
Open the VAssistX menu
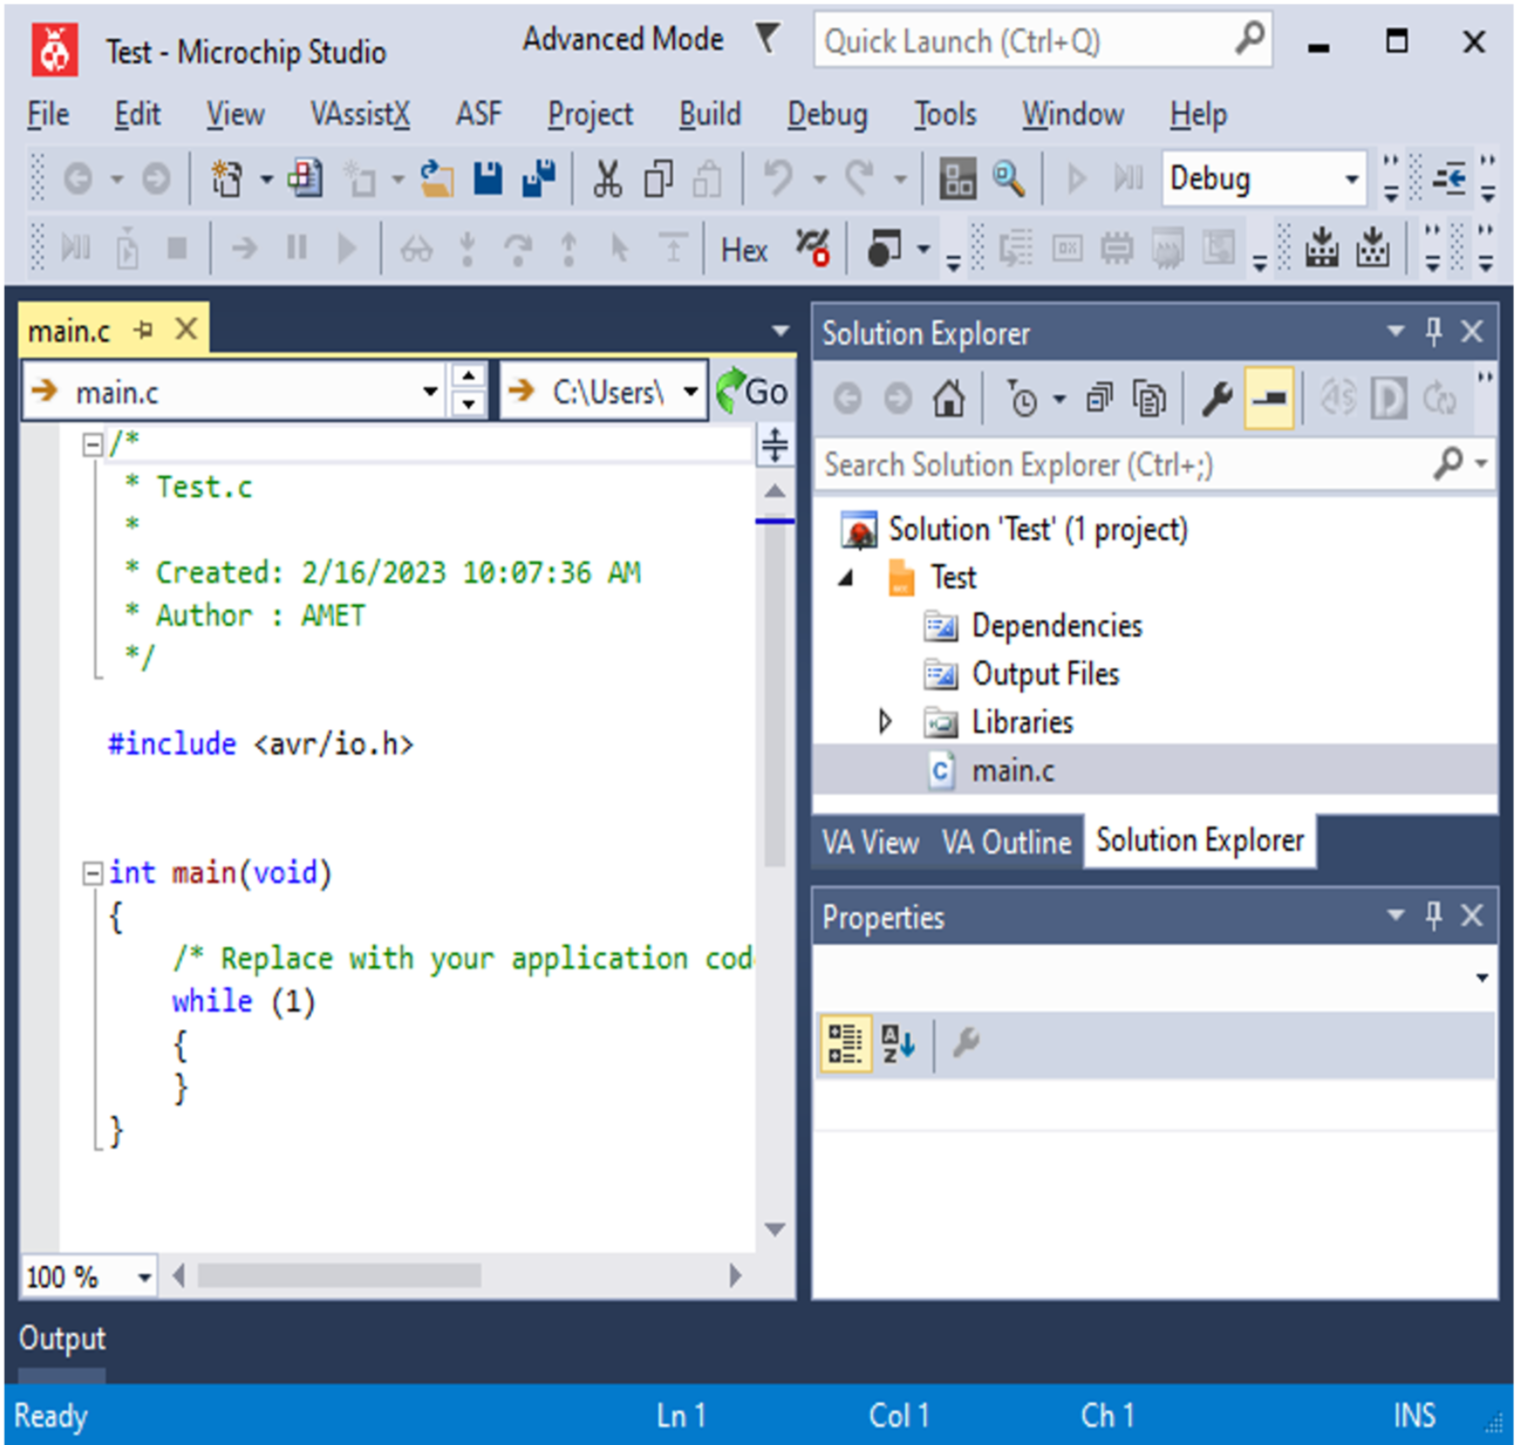(360, 114)
